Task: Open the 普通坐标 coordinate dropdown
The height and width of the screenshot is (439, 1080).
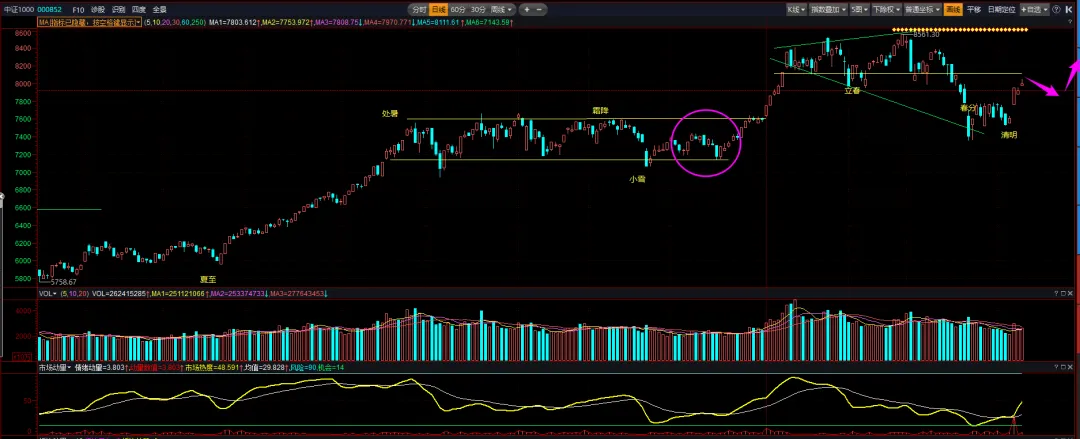Action: (922, 10)
